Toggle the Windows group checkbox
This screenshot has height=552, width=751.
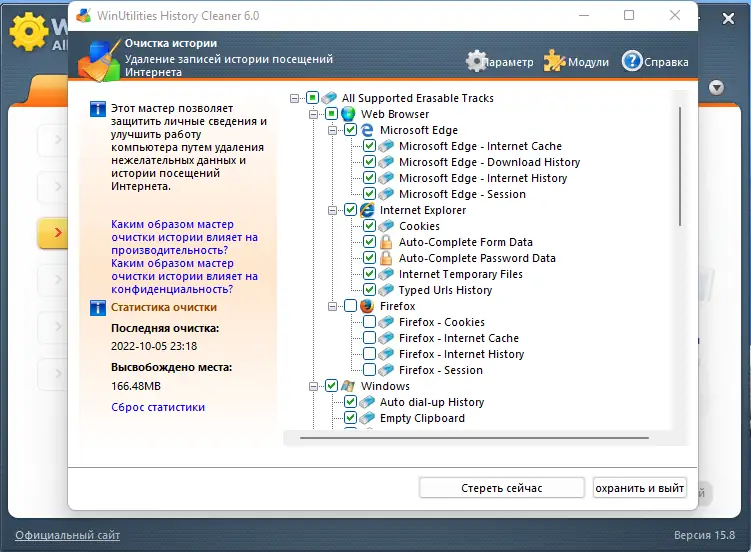click(x=331, y=386)
